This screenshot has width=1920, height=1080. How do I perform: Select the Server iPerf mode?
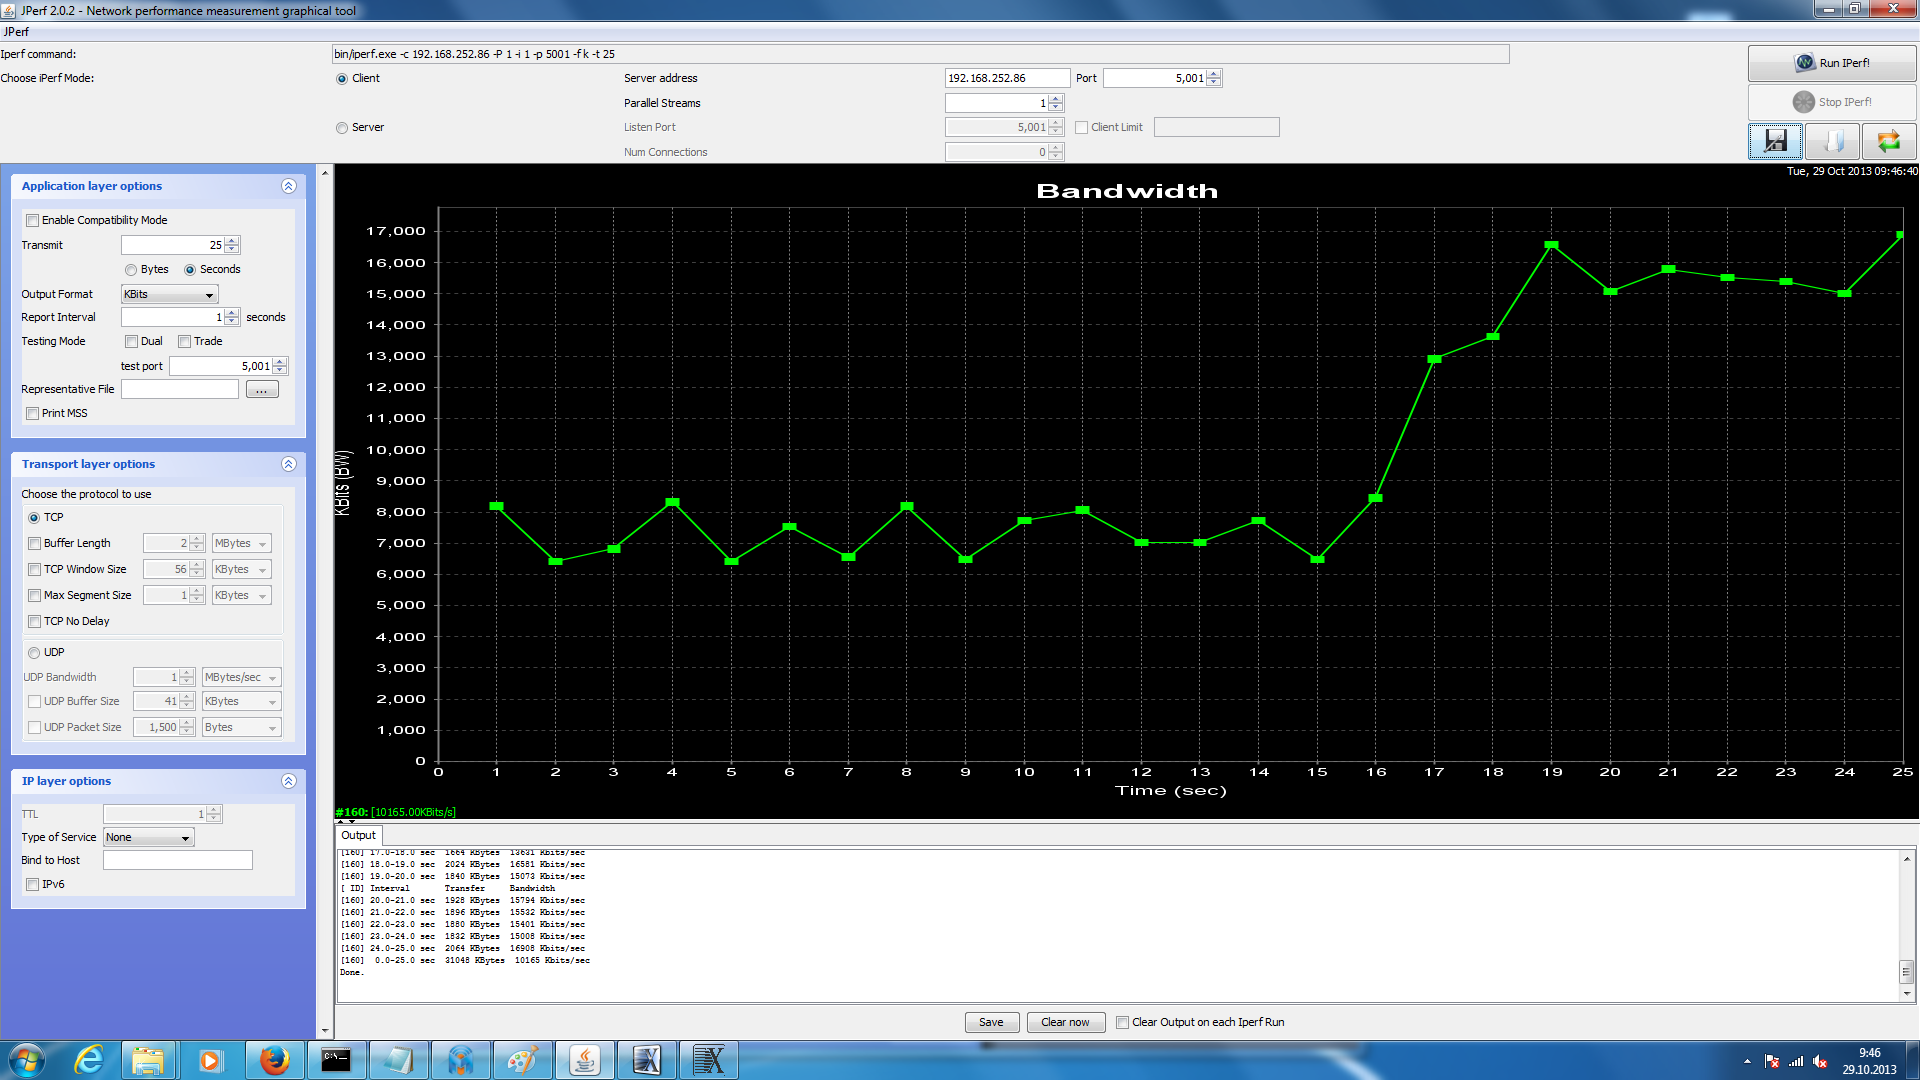click(x=342, y=128)
